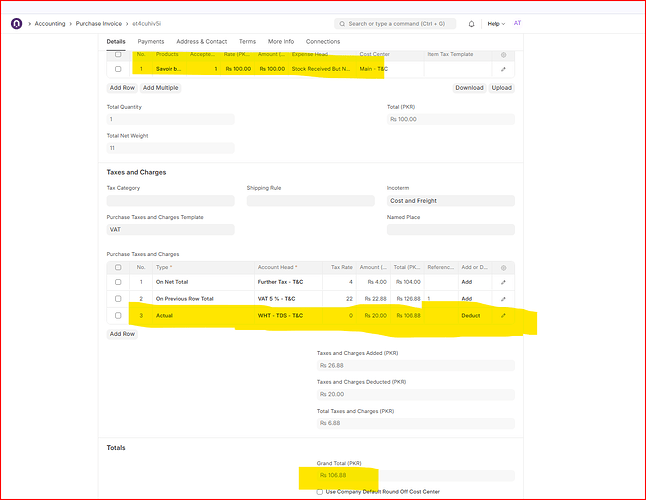Select all rows in Purchase Taxes table
Screen dimensions: 646x500
coord(118,268)
